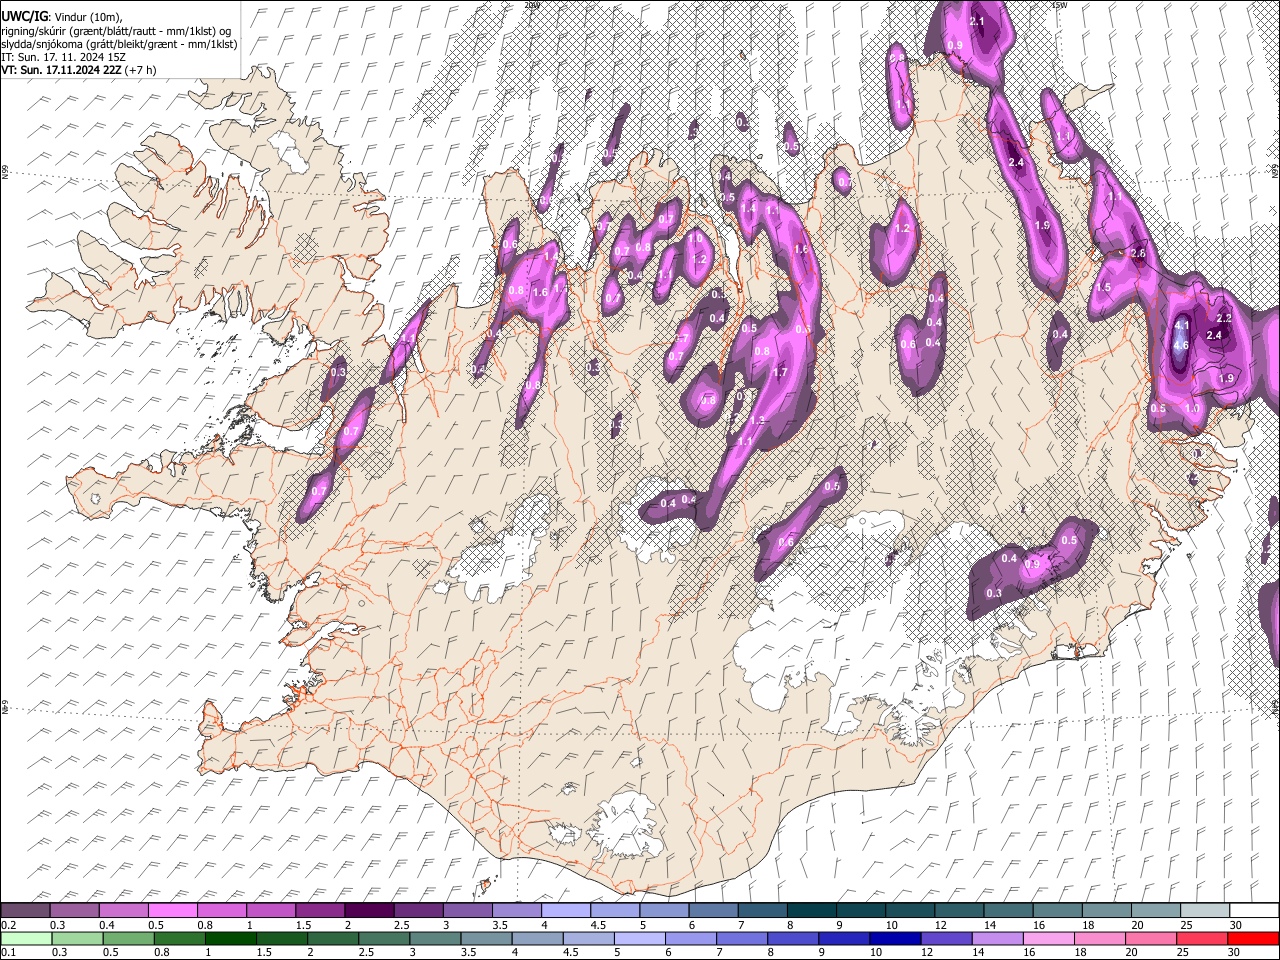Click the 'slydda/snjókoma' legend description line

coord(118,44)
